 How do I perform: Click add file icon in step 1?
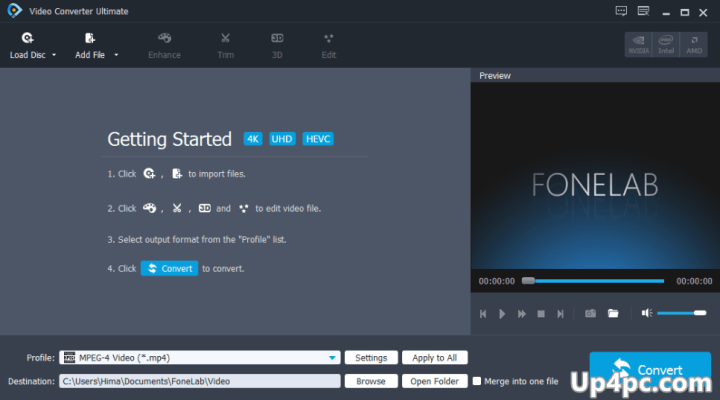177,174
